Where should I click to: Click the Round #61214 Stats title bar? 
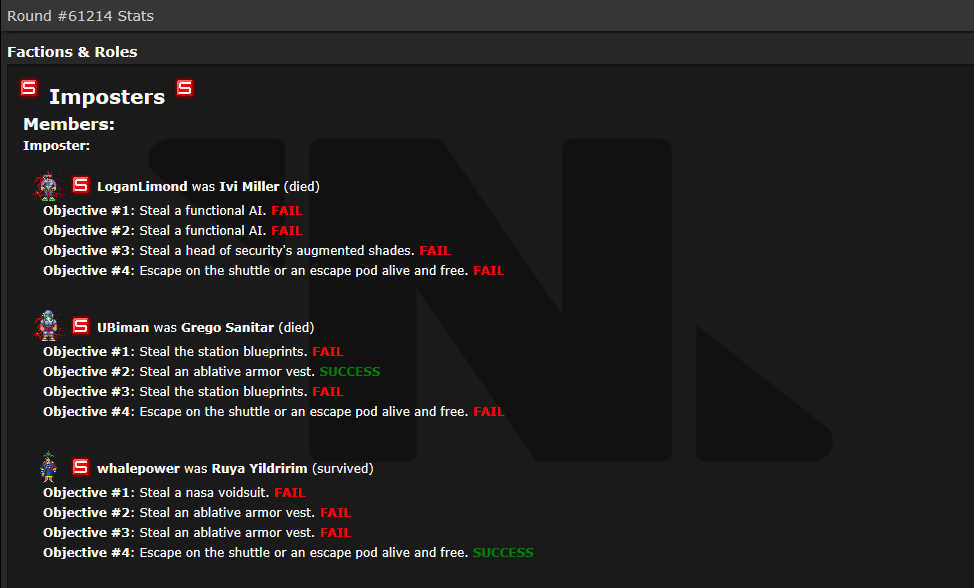click(x=80, y=16)
